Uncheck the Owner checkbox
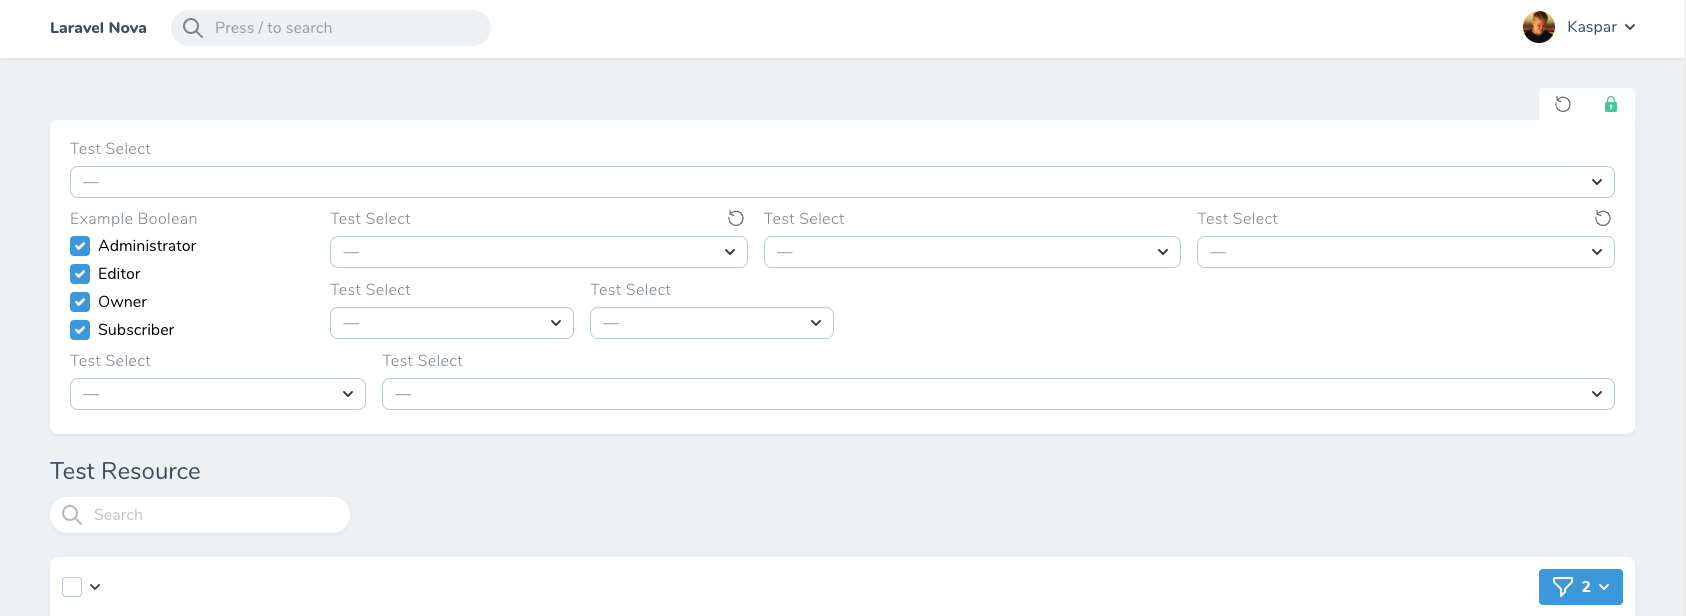This screenshot has width=1686, height=616. (80, 302)
